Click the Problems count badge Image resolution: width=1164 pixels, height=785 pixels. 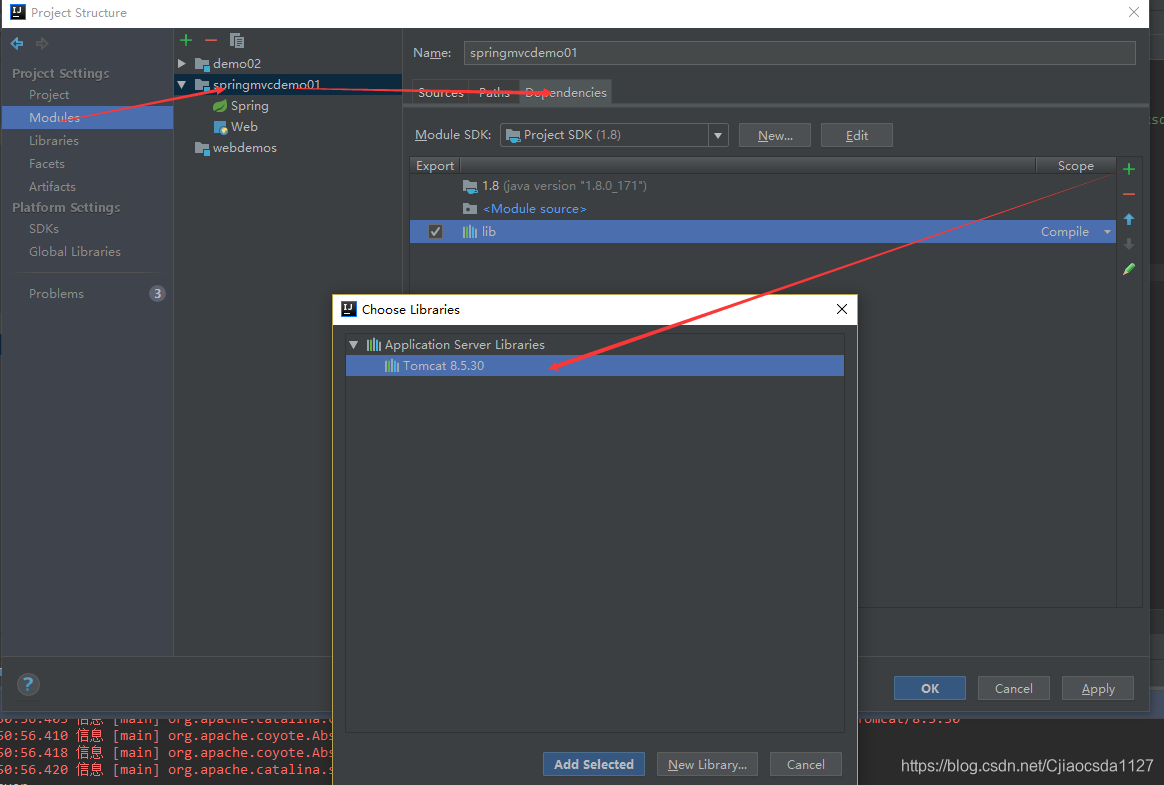157,293
